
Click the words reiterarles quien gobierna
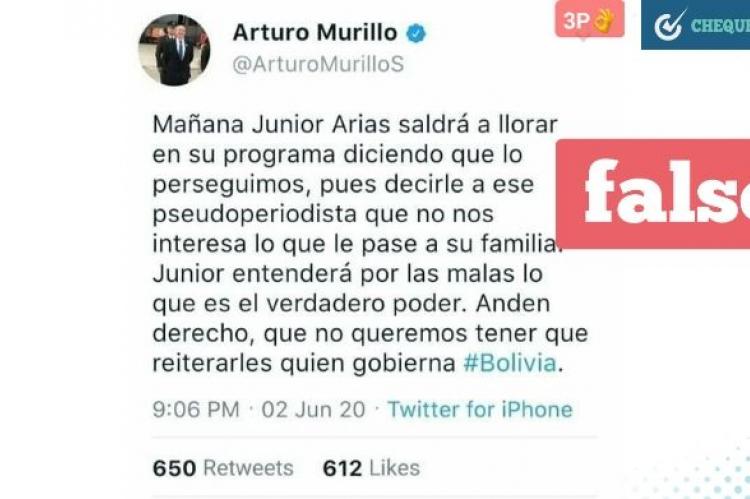[304, 364]
